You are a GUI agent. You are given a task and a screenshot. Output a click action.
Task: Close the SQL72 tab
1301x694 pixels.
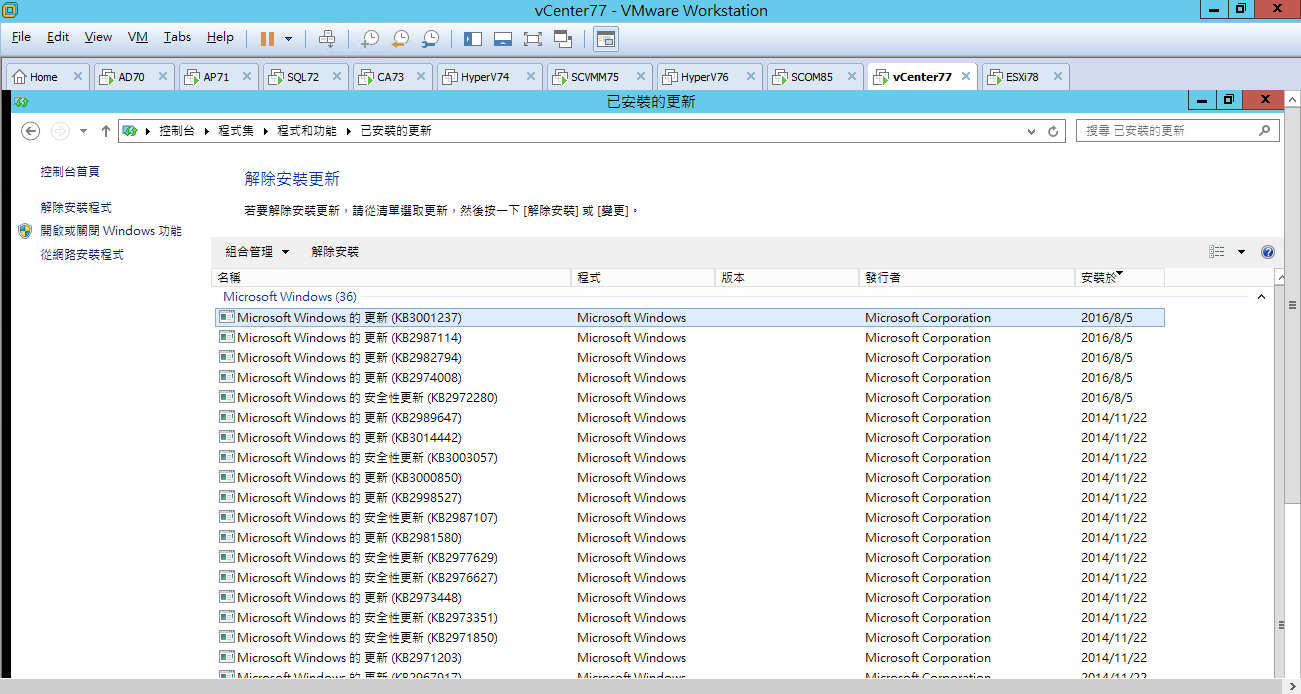336,77
